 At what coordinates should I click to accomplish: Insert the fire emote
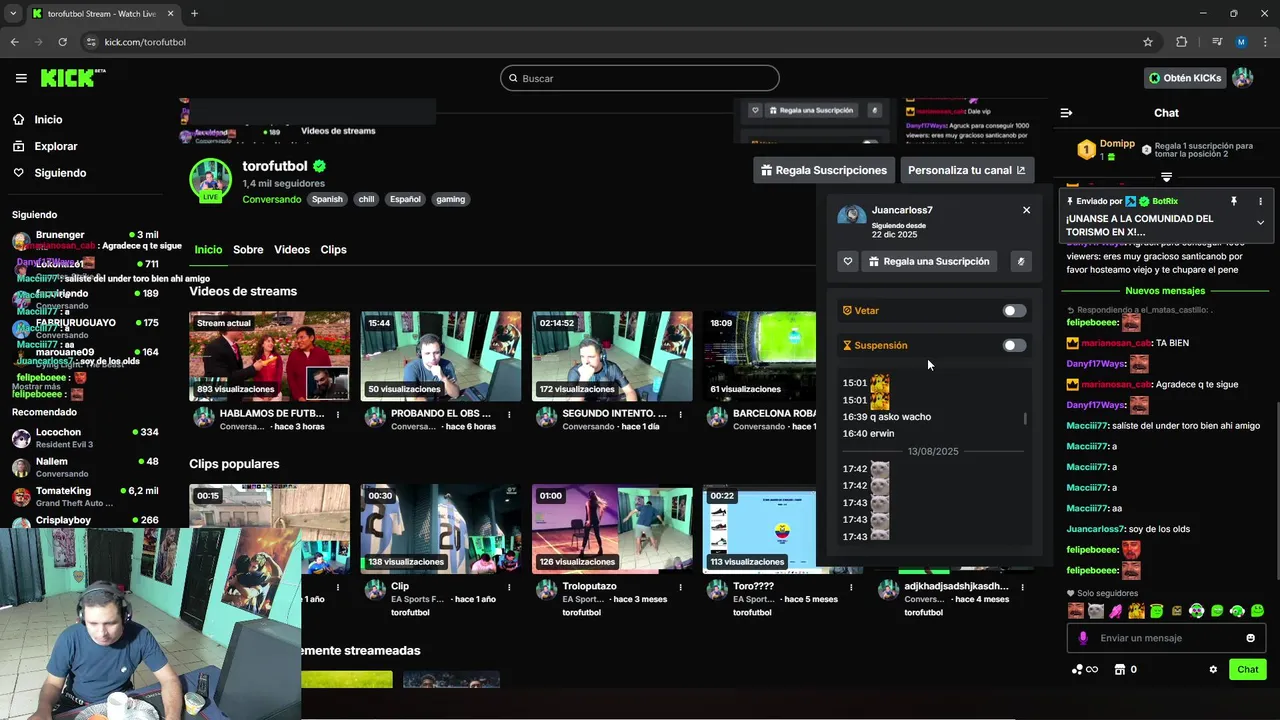tap(1136, 611)
